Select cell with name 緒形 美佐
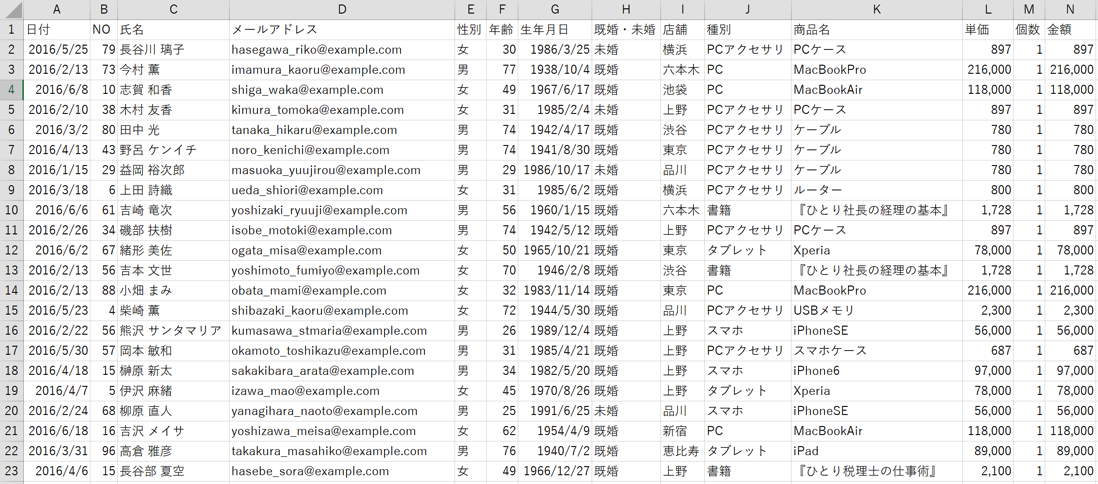 tap(174, 250)
